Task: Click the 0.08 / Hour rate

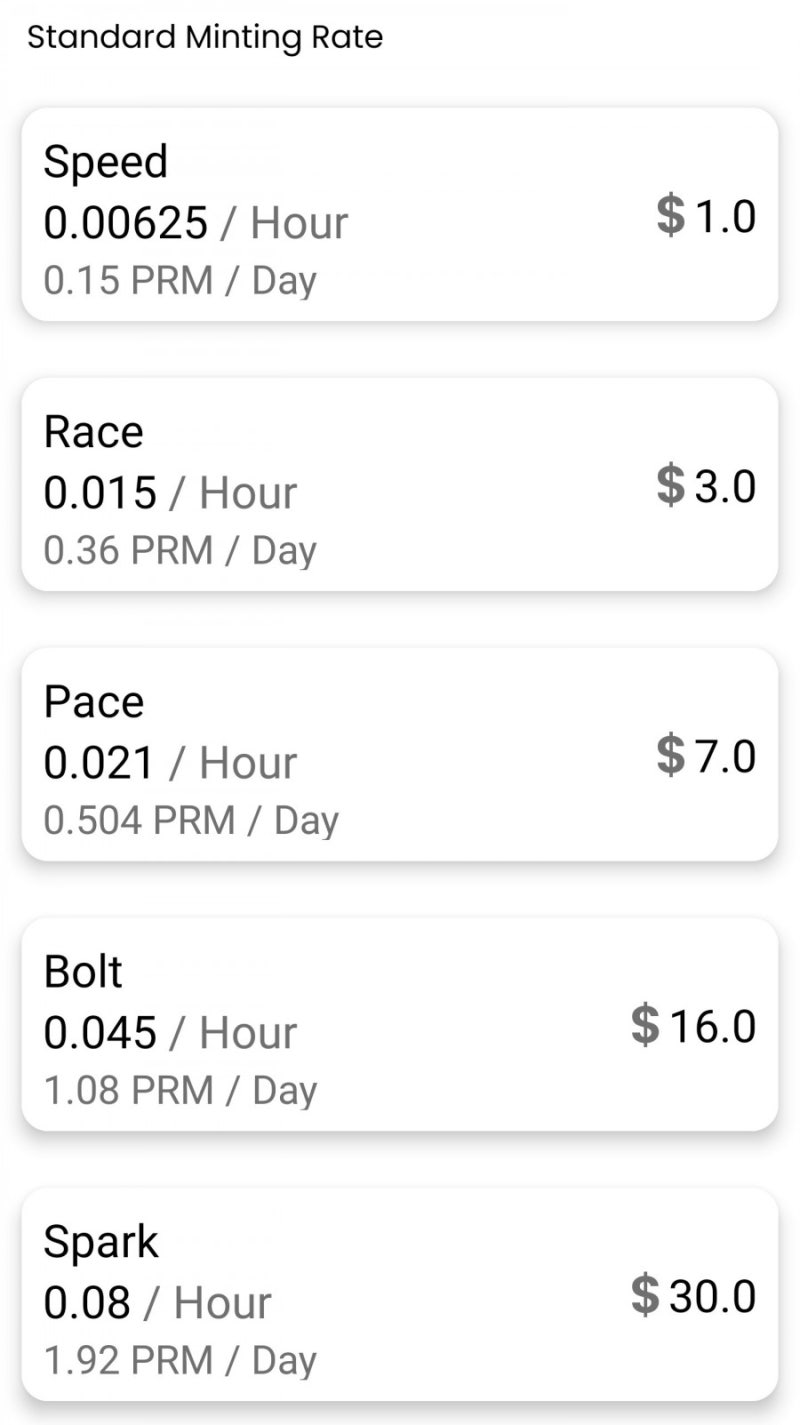Action: pyautogui.click(x=157, y=1303)
